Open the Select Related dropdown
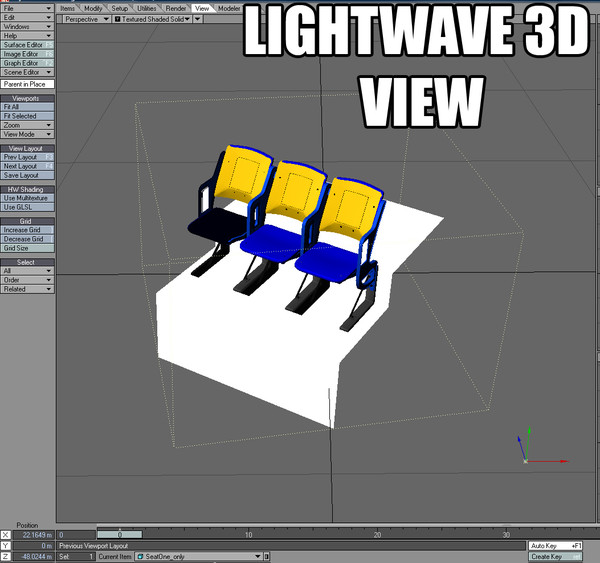Viewport: 600px width, 563px height. click(27, 289)
